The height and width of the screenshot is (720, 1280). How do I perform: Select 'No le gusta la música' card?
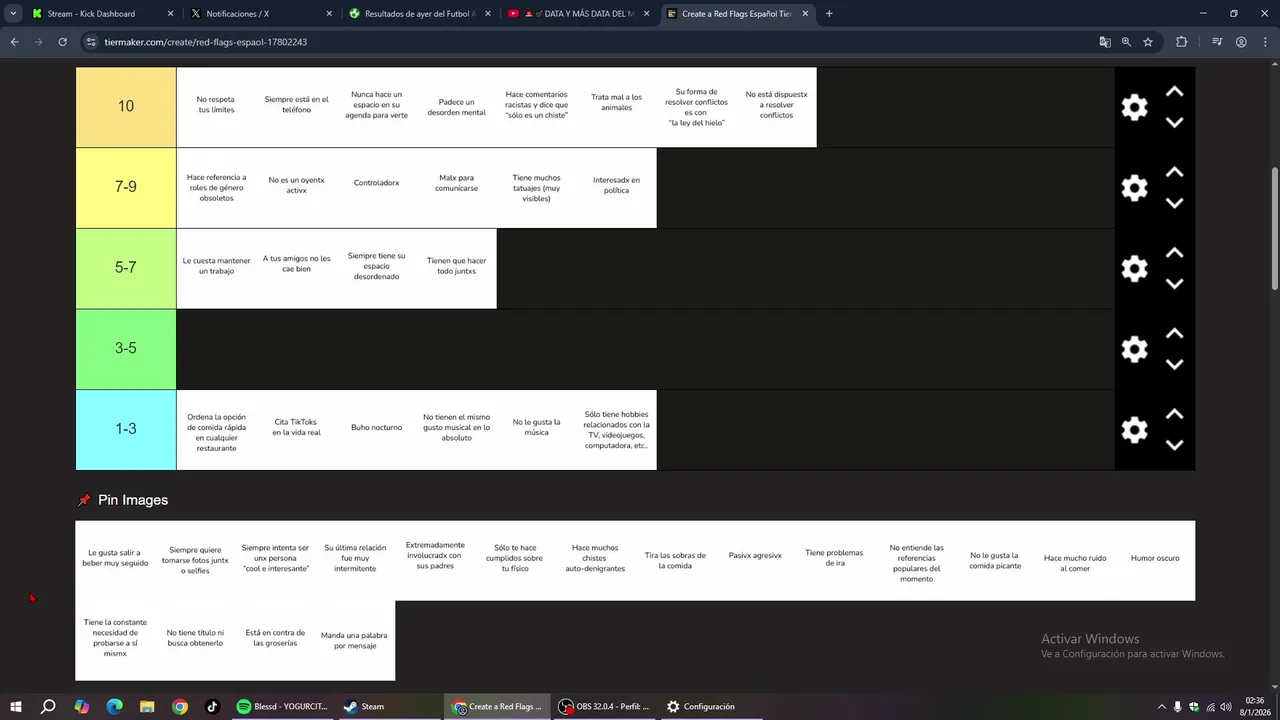click(x=536, y=429)
